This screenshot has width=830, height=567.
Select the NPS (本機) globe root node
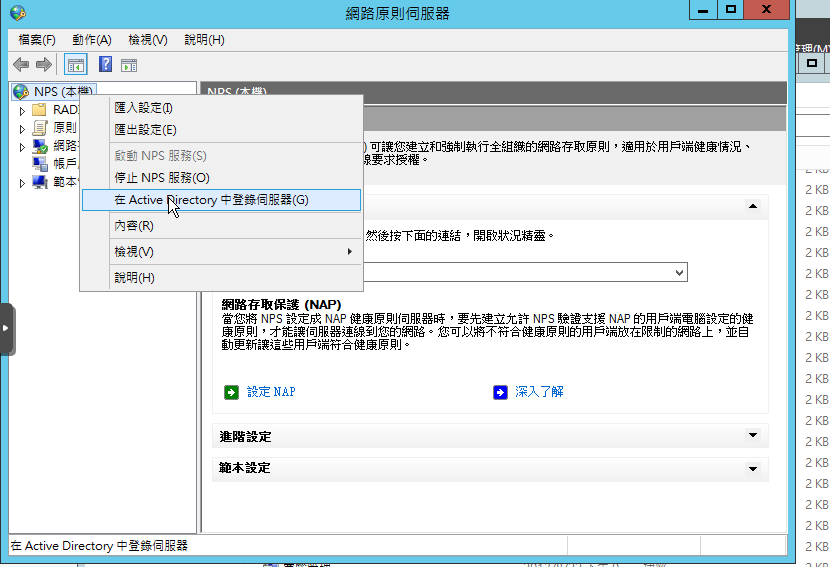21,92
